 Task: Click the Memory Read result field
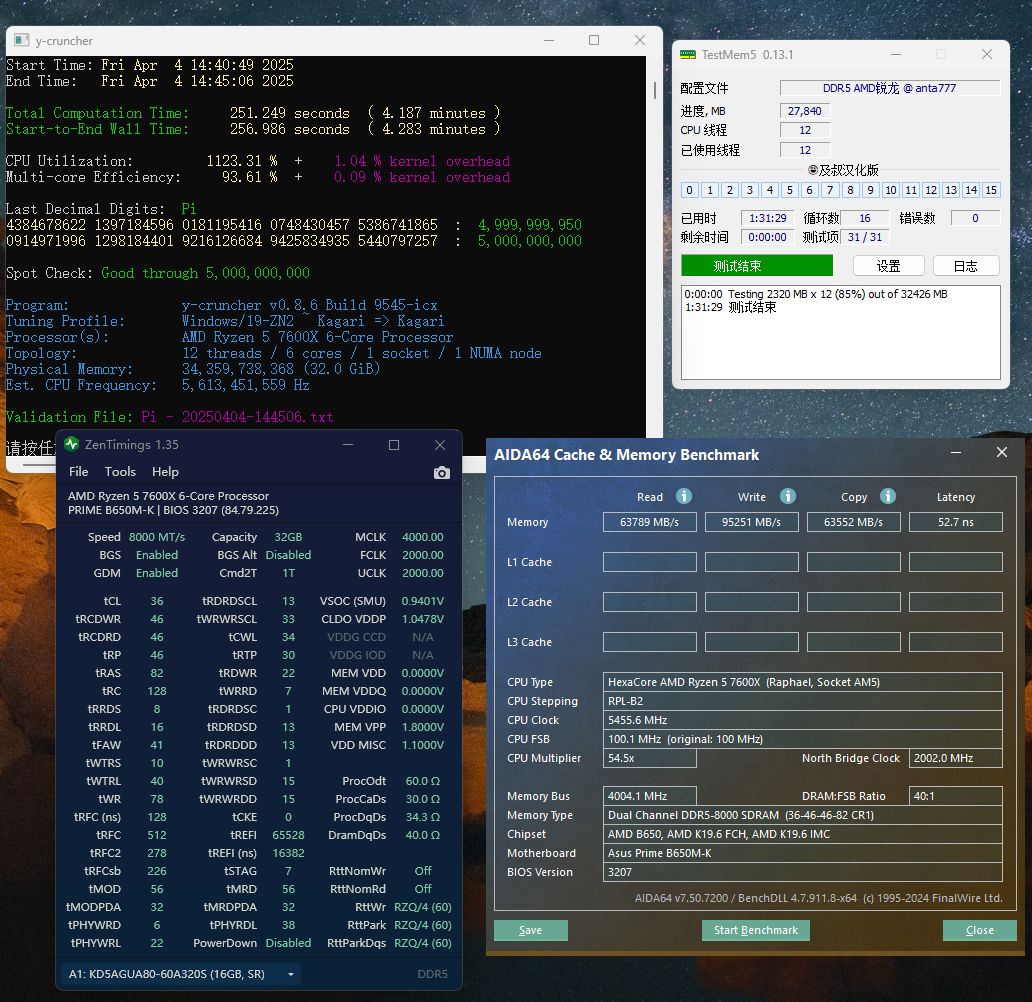tap(650, 522)
